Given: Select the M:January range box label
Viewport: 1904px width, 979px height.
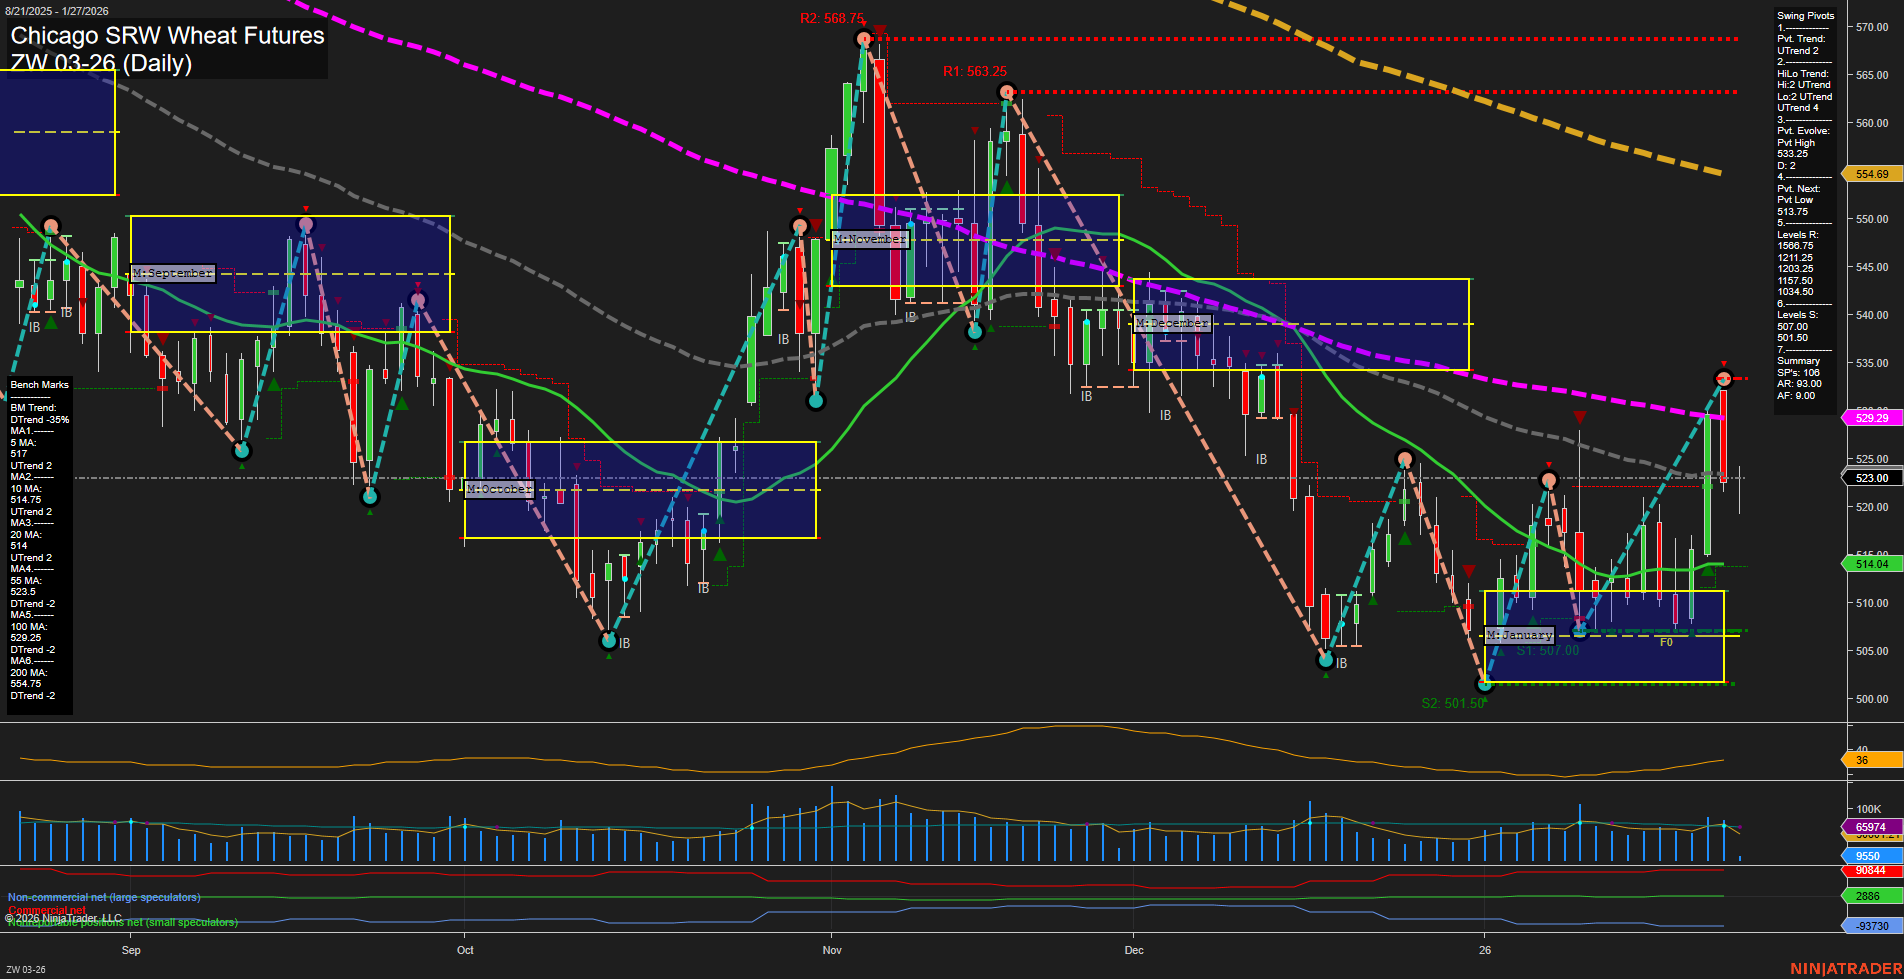Looking at the screenshot, I should pyautogui.click(x=1521, y=634).
